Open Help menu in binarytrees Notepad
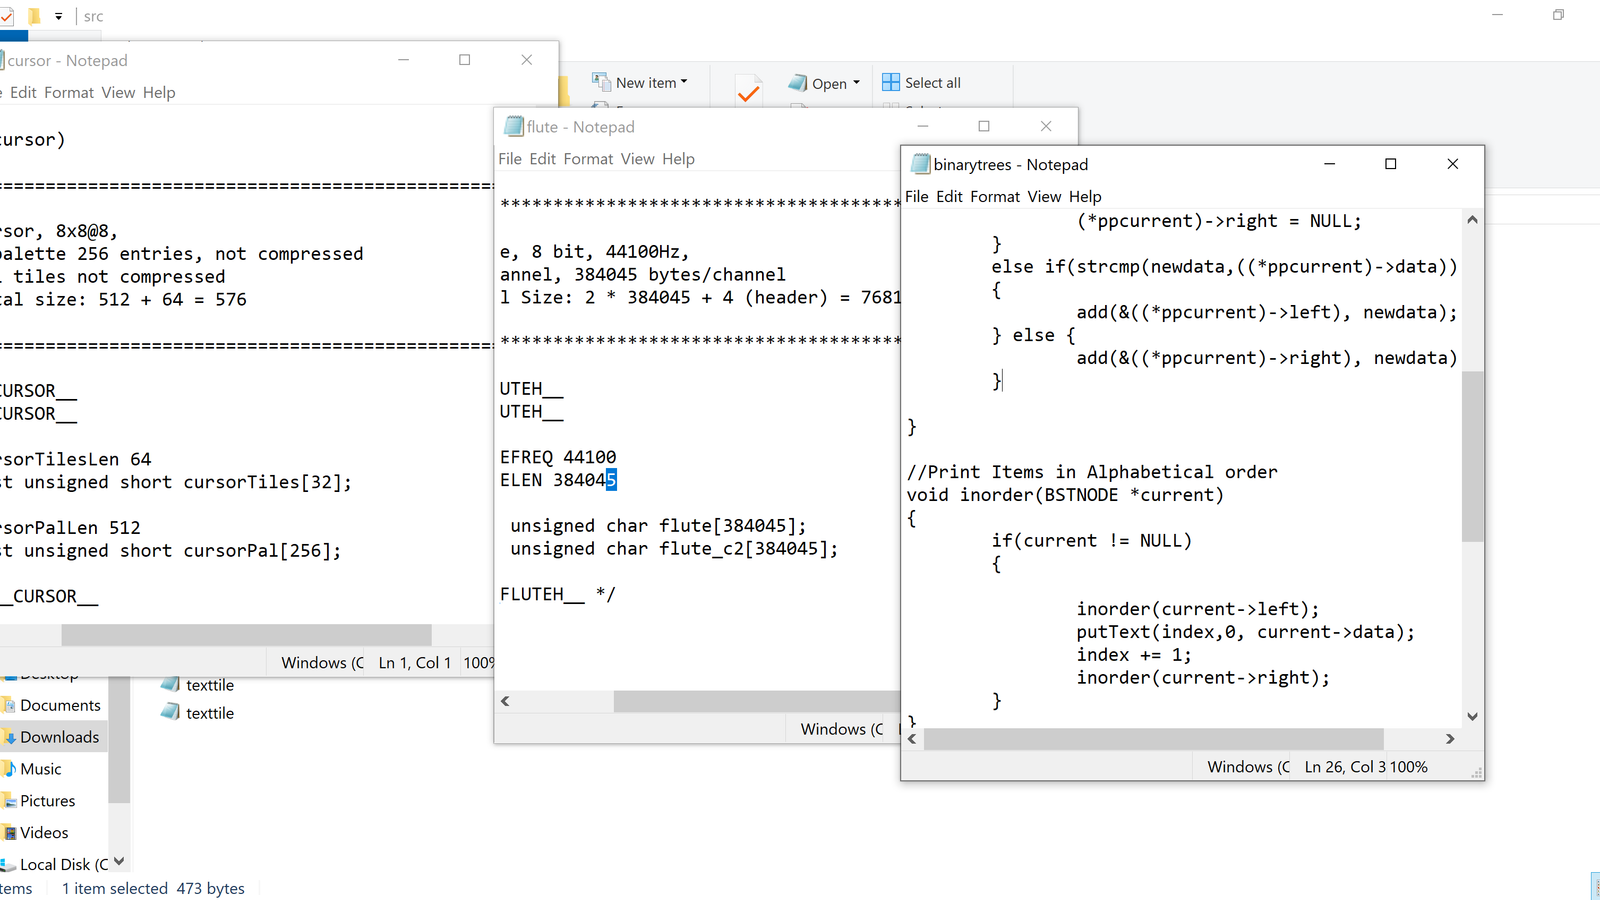This screenshot has width=1600, height=900. pos(1085,197)
